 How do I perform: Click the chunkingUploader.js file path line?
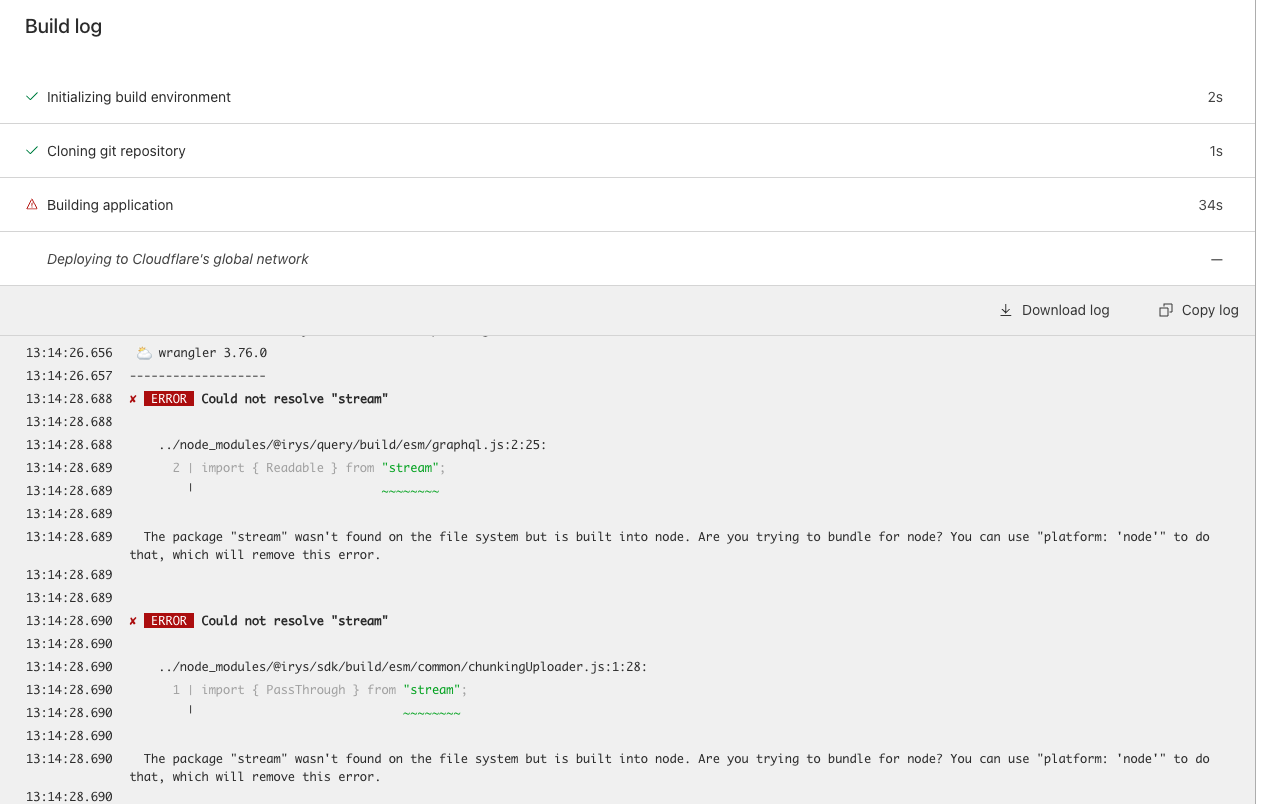pyautogui.click(x=402, y=667)
